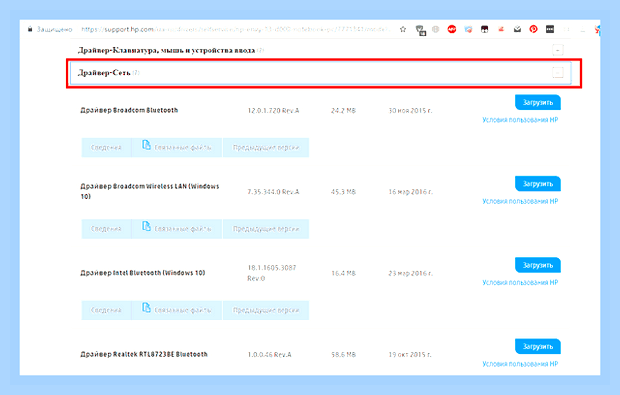
Task: Download the Broadcom Wireless LAN driver with Загрузить
Action: (538, 184)
